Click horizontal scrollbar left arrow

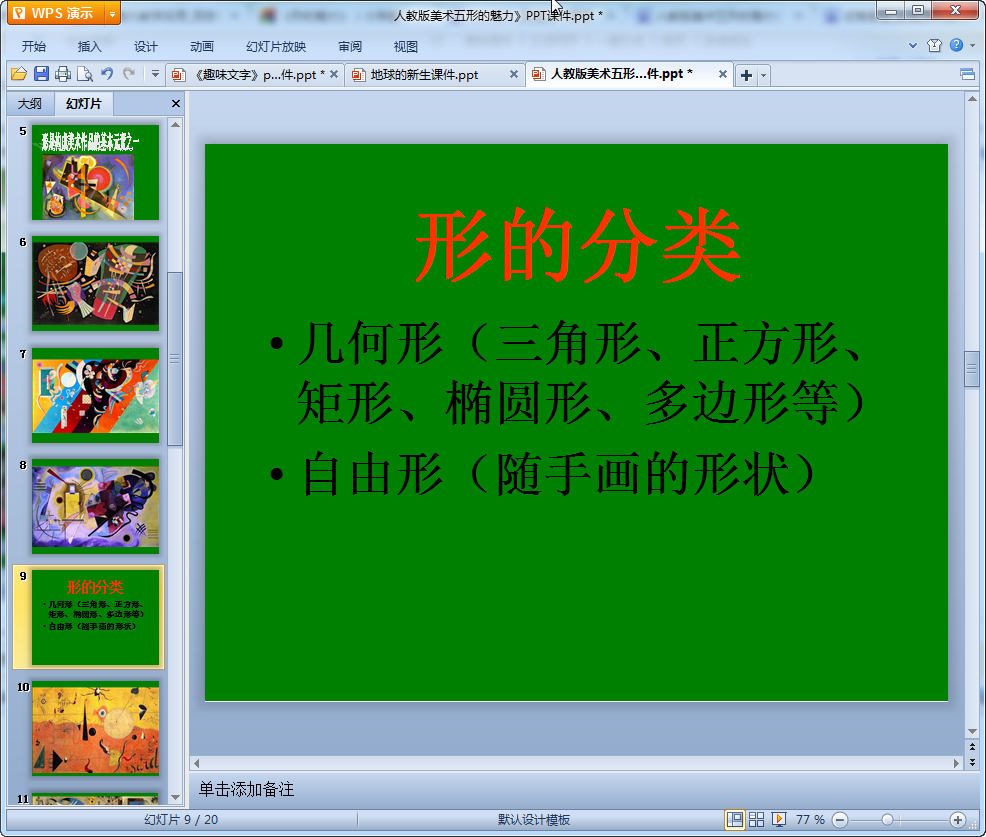pyautogui.click(x=197, y=763)
